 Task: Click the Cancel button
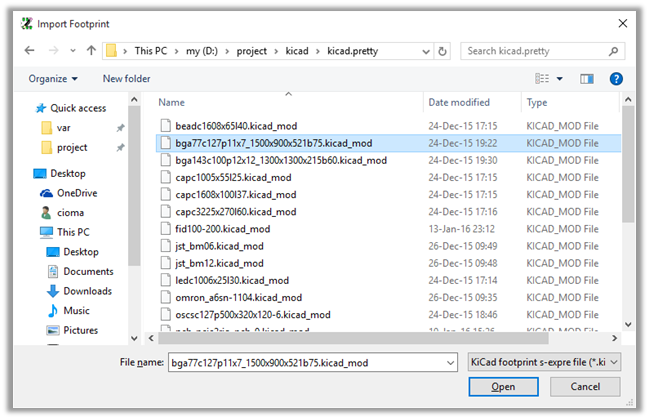point(581,387)
